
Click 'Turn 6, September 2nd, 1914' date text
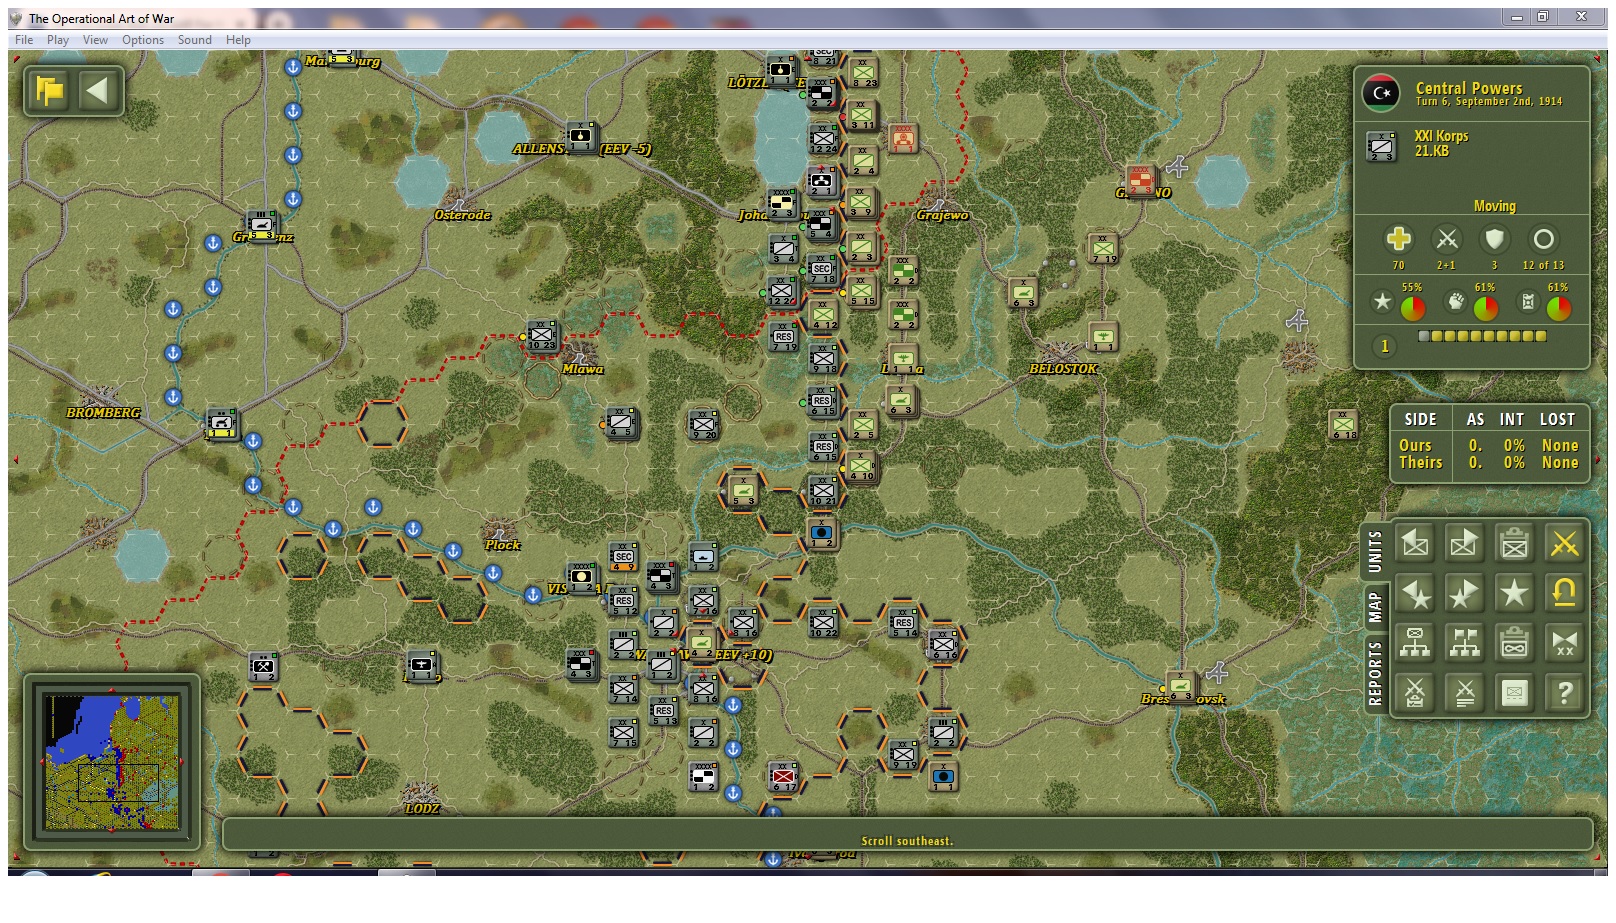pos(1489,102)
